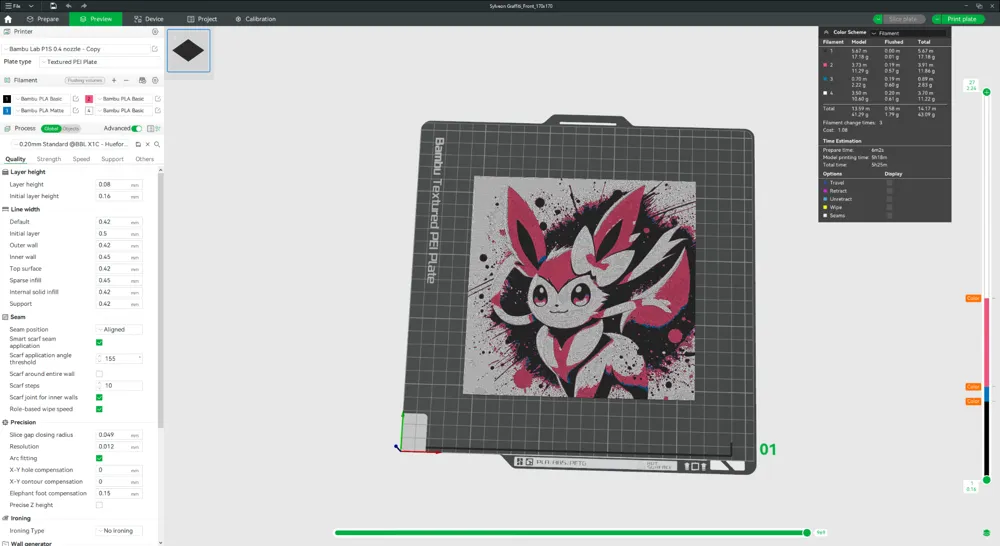This screenshot has height=546, width=1000.
Task: Edit filament 4 preset
Action: coord(158,110)
